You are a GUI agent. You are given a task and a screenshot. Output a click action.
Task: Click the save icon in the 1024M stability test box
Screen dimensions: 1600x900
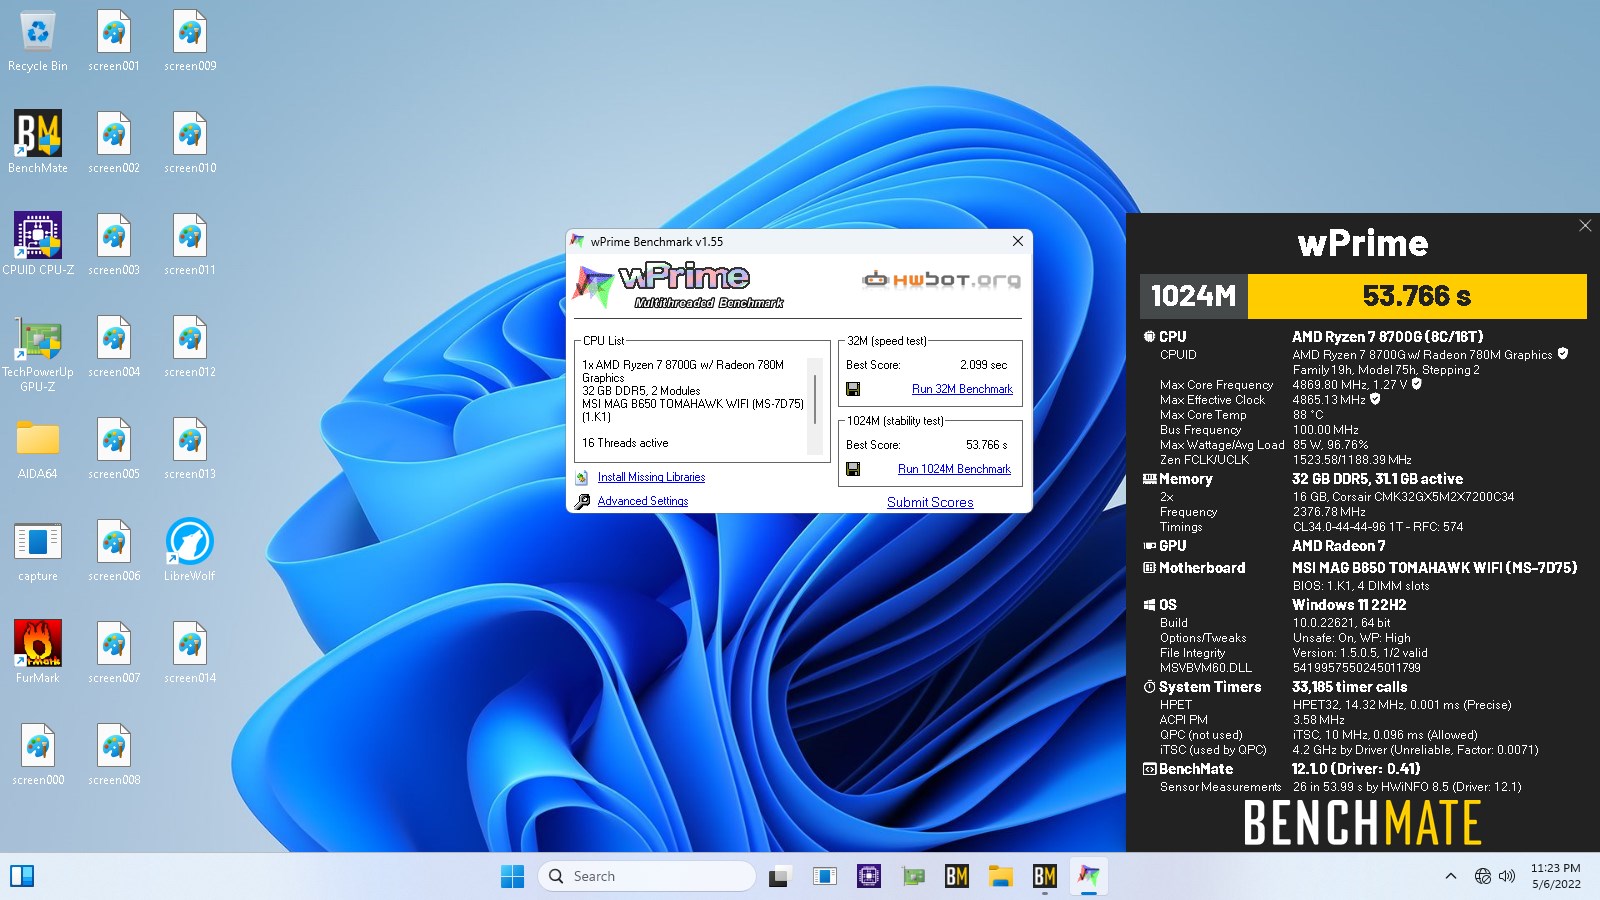click(x=853, y=469)
